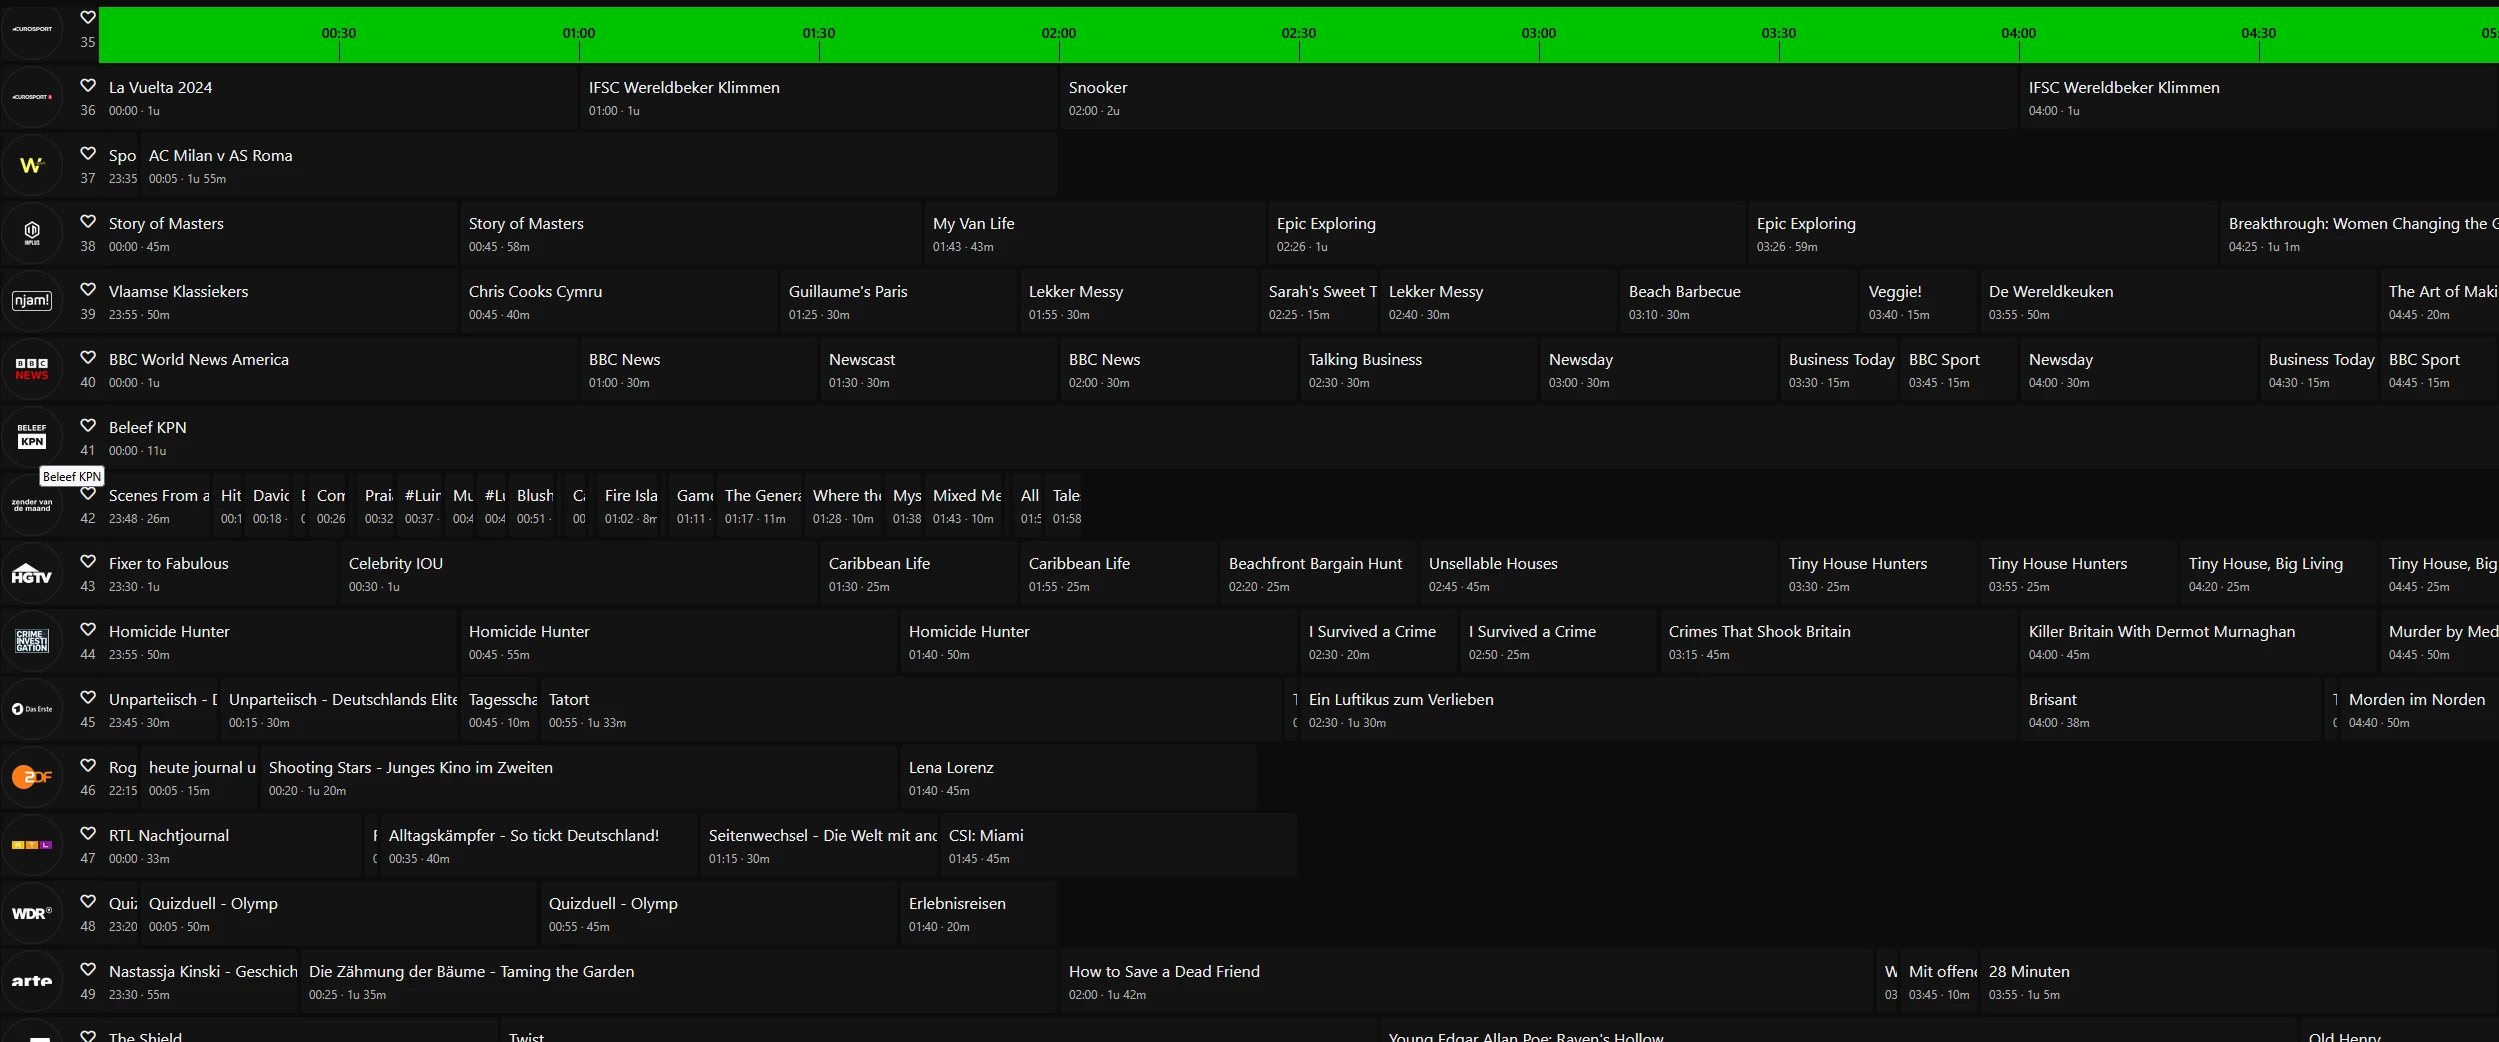Open the njam! channel logo
Image resolution: width=2499 pixels, height=1042 pixels.
[x=32, y=301]
